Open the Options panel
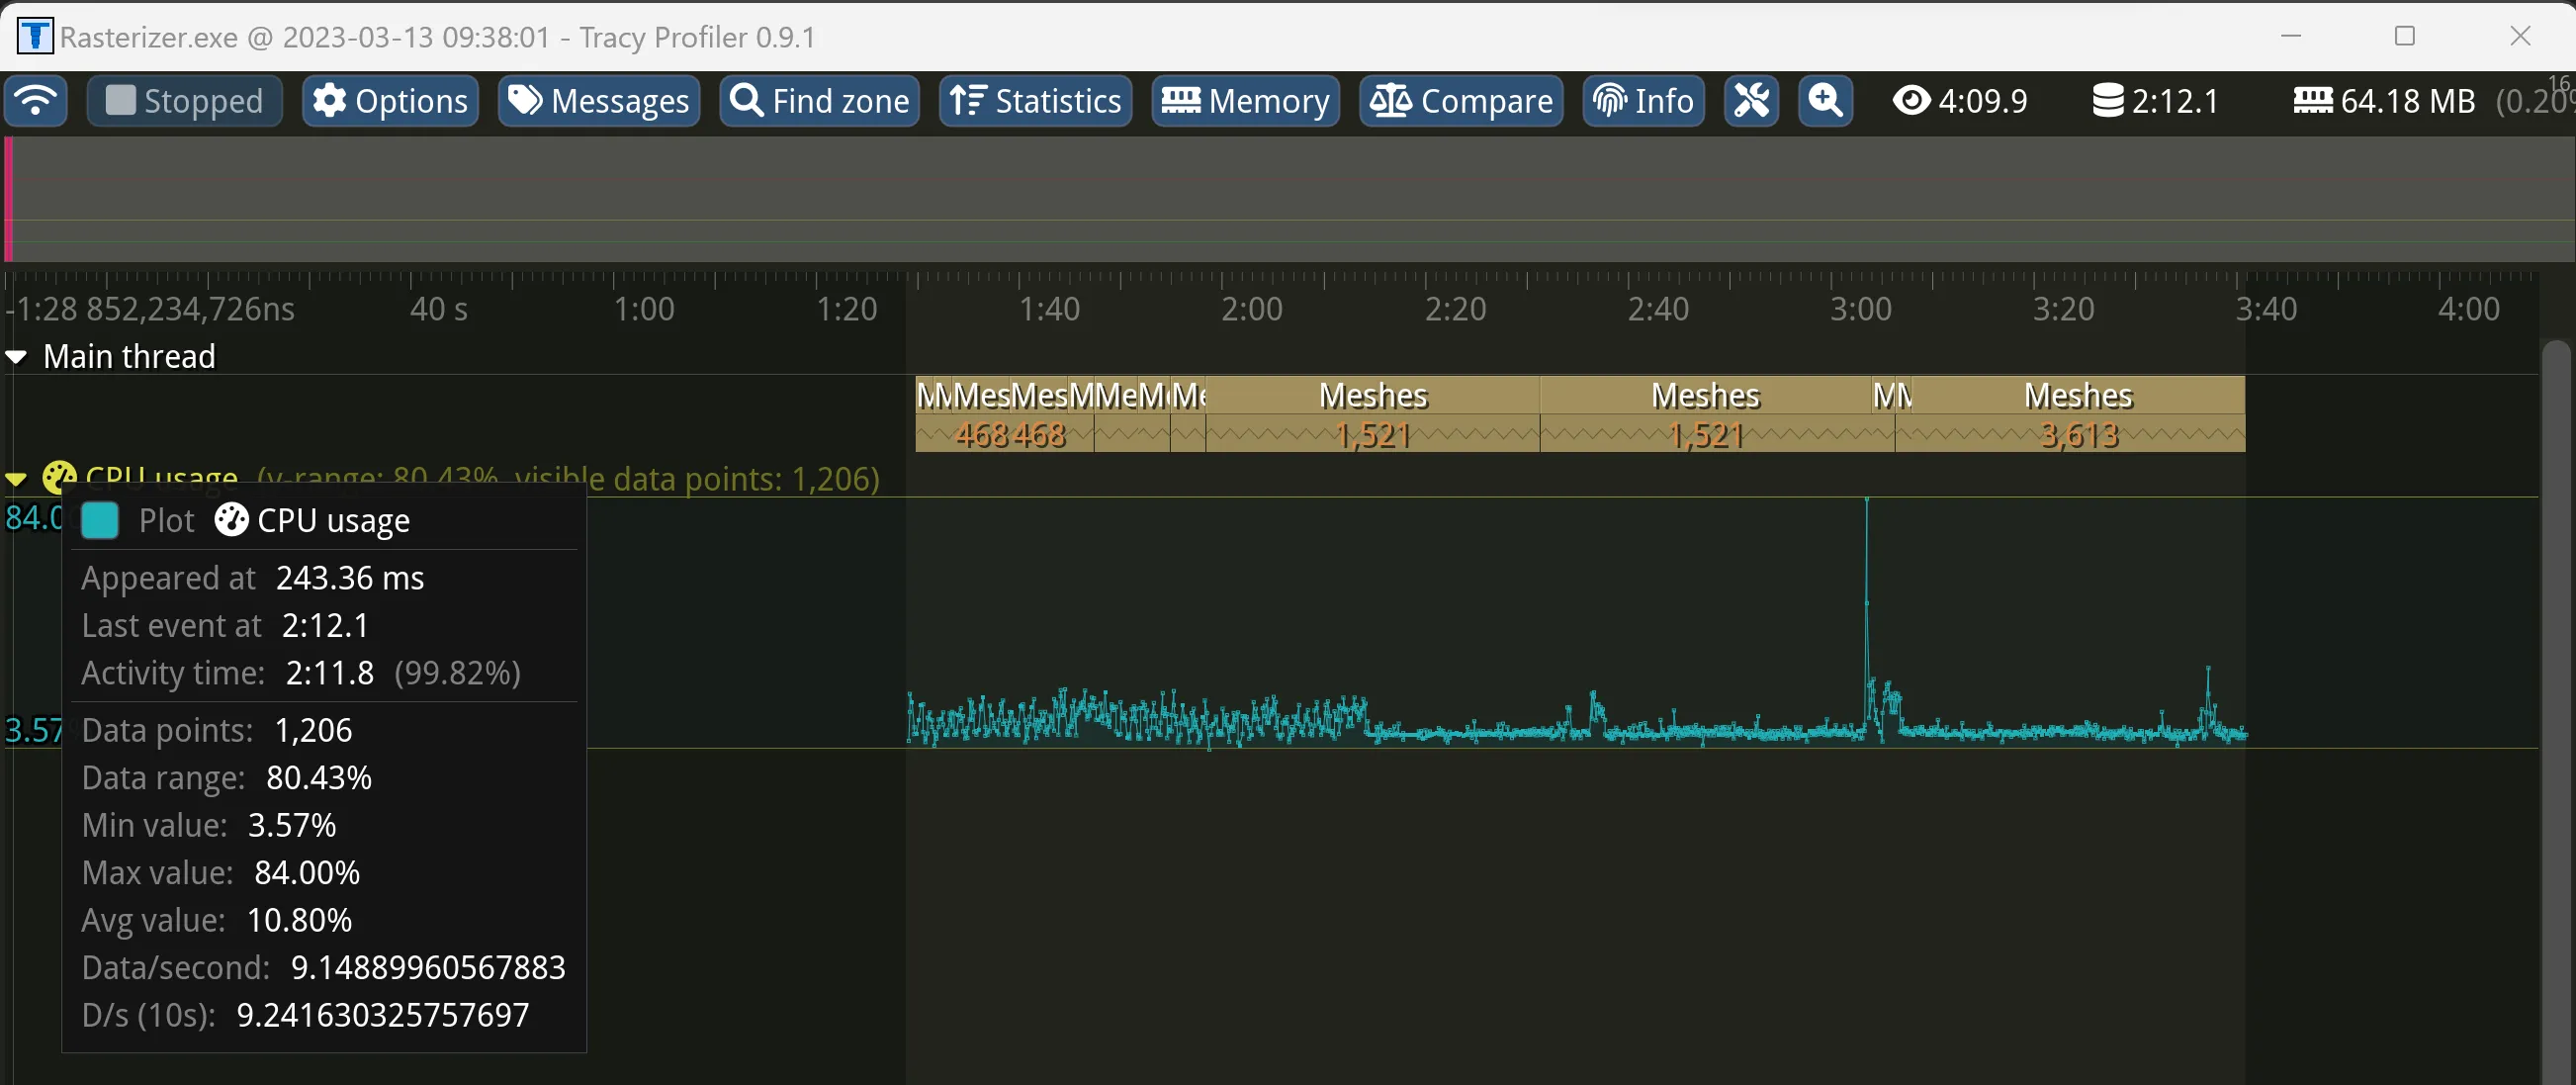This screenshot has height=1085, width=2576. click(390, 100)
